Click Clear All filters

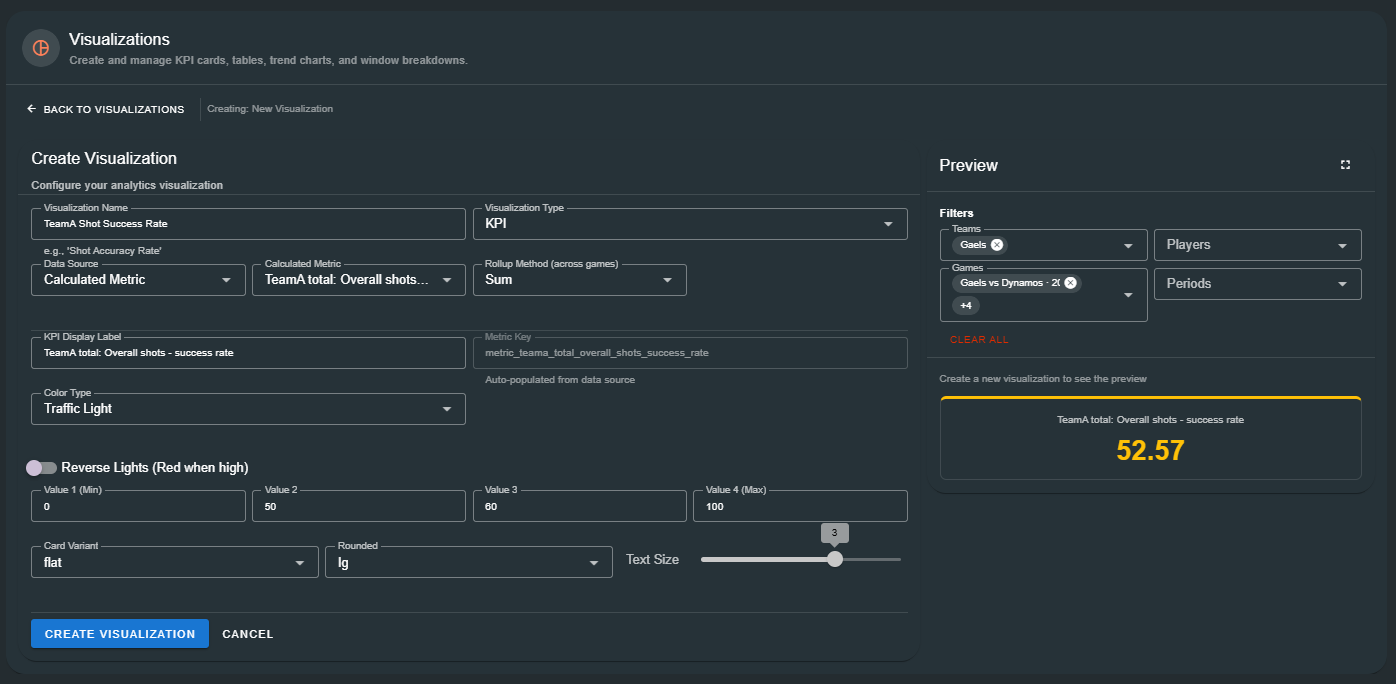(979, 340)
